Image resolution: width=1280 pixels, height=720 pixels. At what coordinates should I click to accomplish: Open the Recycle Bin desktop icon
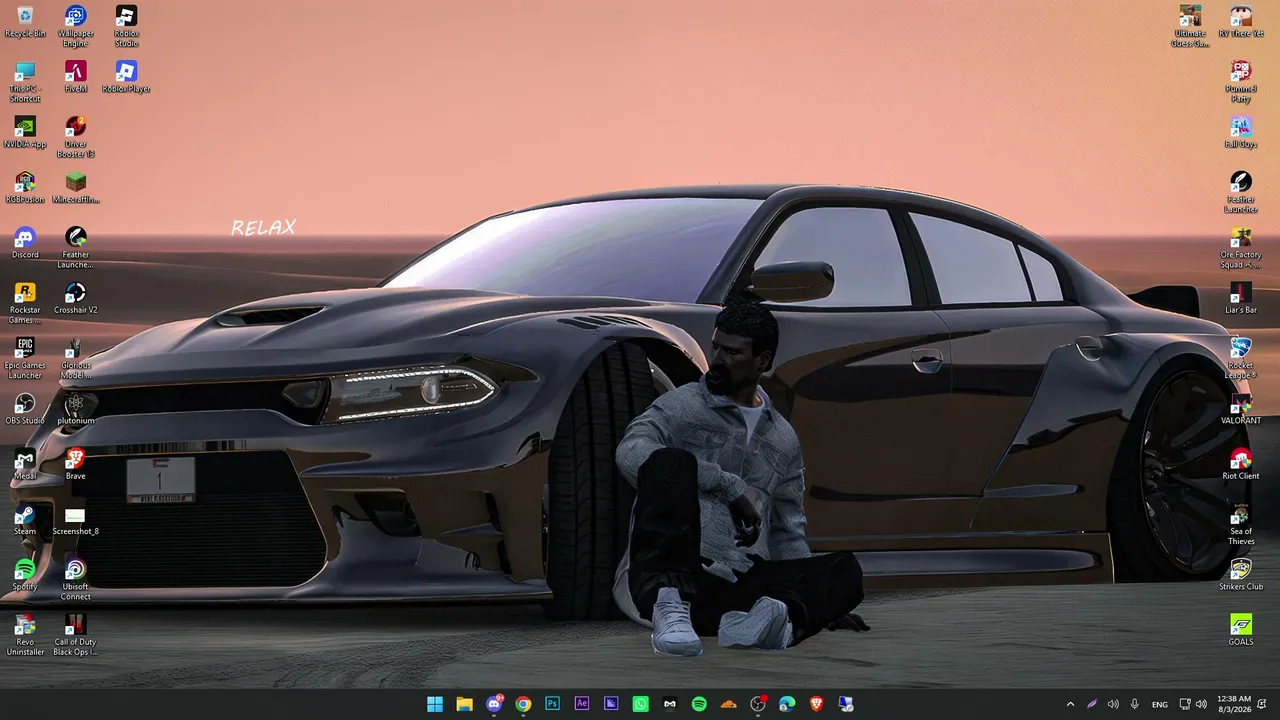(25, 21)
